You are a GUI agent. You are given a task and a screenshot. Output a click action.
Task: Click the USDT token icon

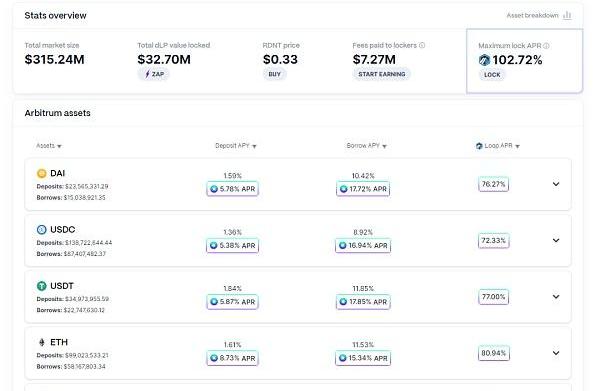point(42,286)
